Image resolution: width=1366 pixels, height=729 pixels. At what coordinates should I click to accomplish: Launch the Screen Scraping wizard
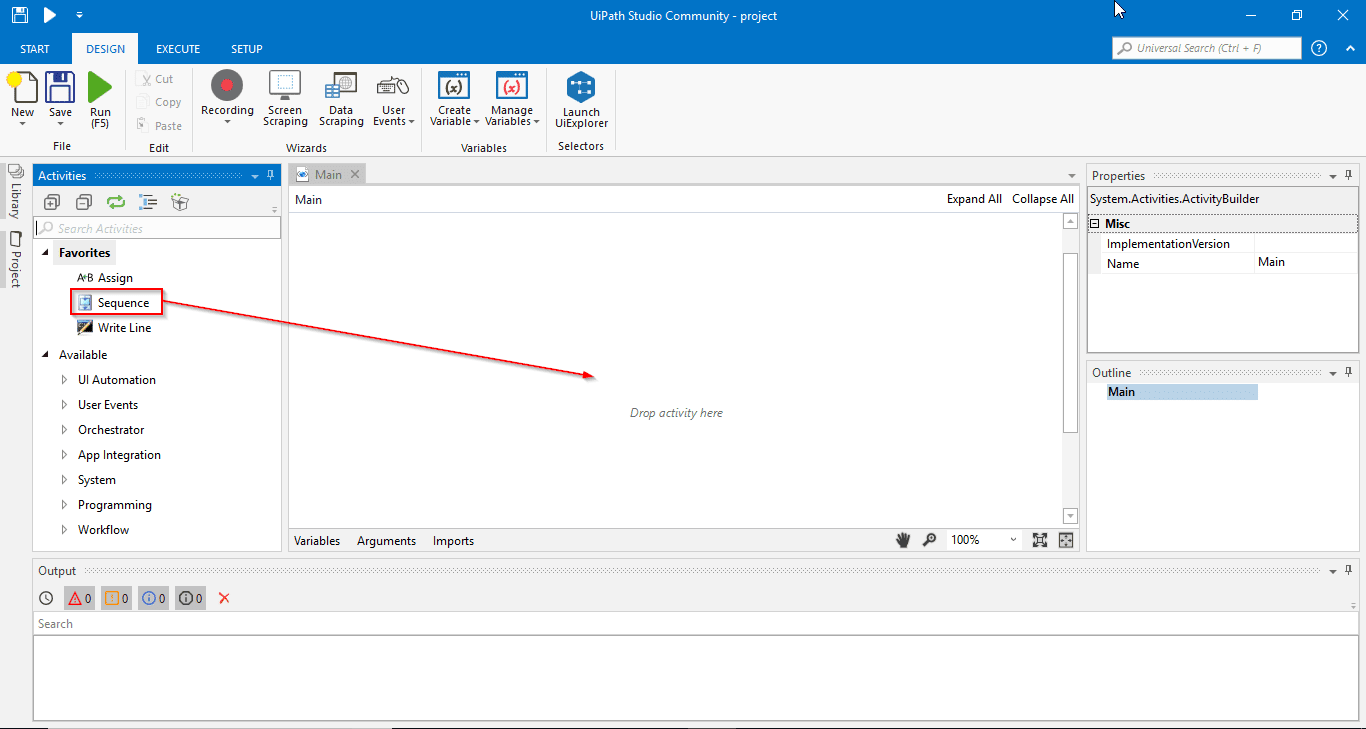click(x=284, y=97)
